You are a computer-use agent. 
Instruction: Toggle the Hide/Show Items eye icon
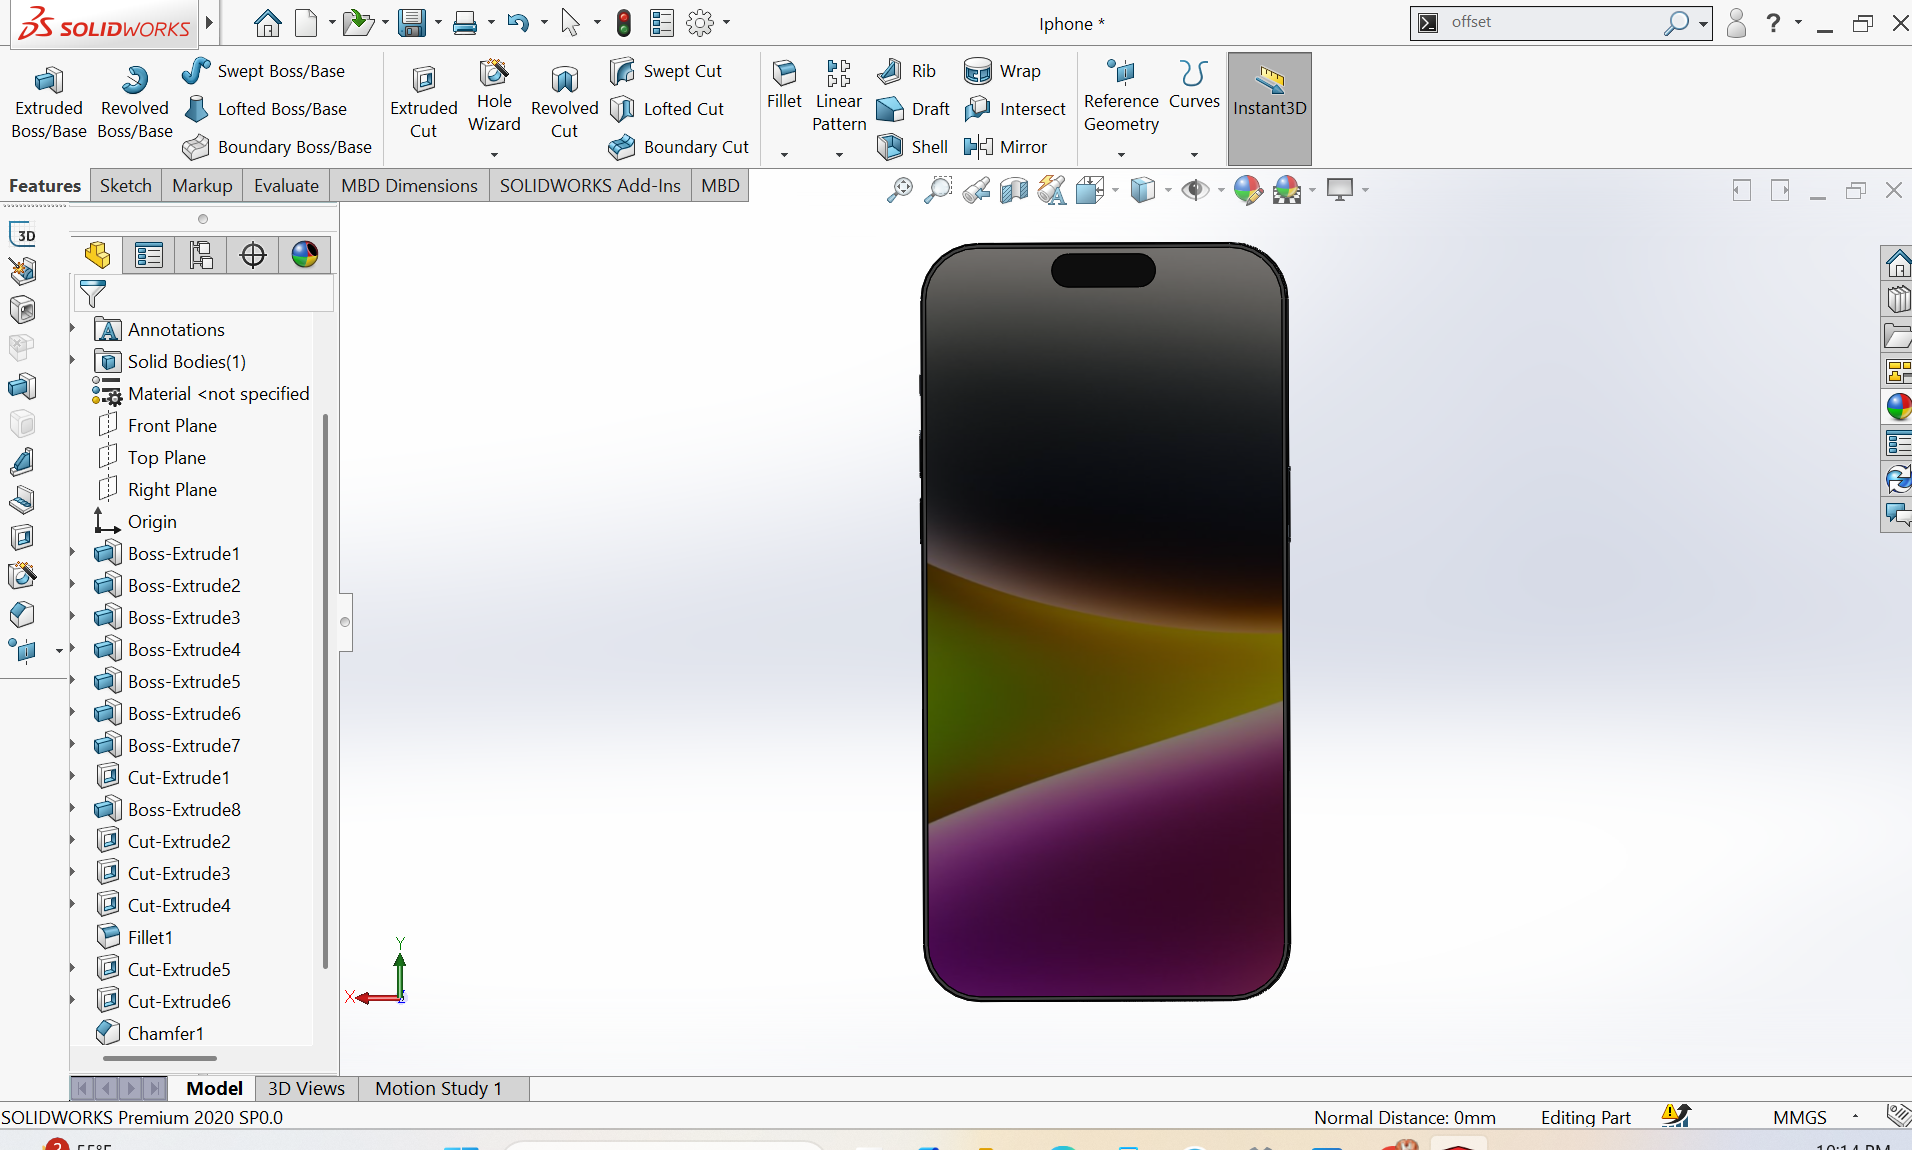point(1194,190)
